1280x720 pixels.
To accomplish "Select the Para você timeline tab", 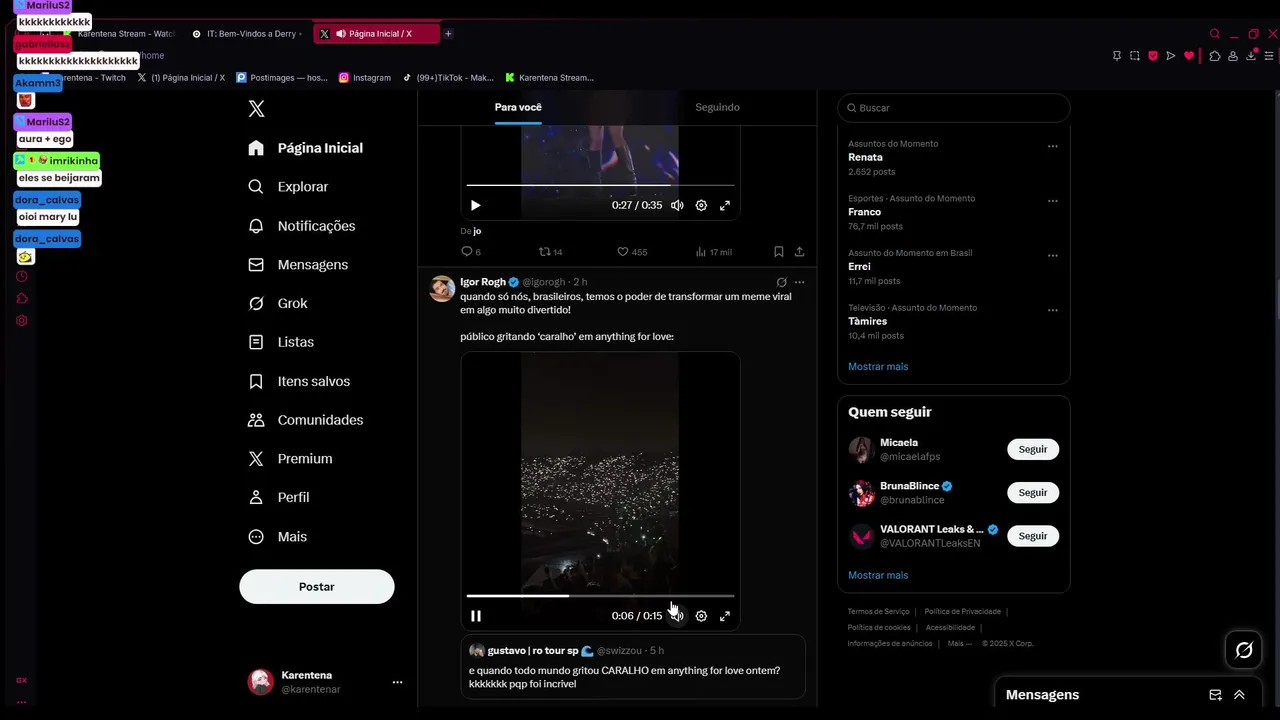I will [518, 107].
